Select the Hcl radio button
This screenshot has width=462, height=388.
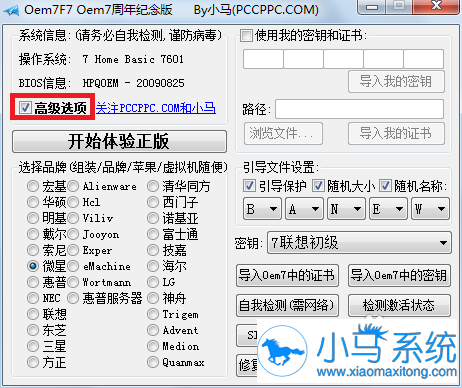pos(73,202)
